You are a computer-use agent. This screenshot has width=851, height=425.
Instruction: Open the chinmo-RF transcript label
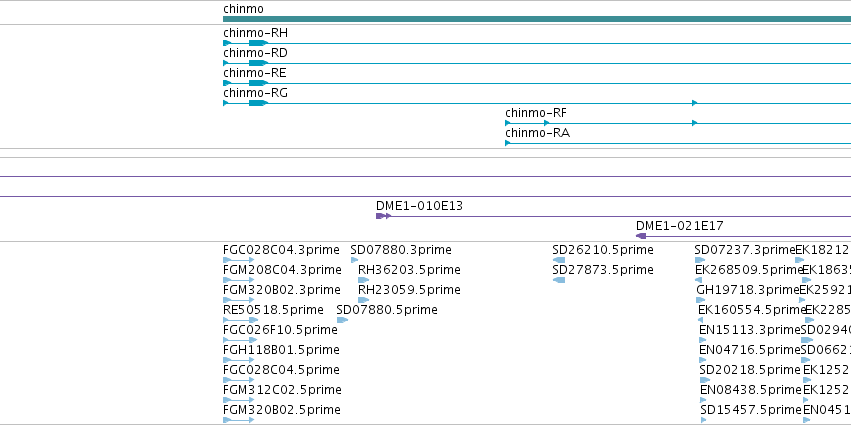536,113
